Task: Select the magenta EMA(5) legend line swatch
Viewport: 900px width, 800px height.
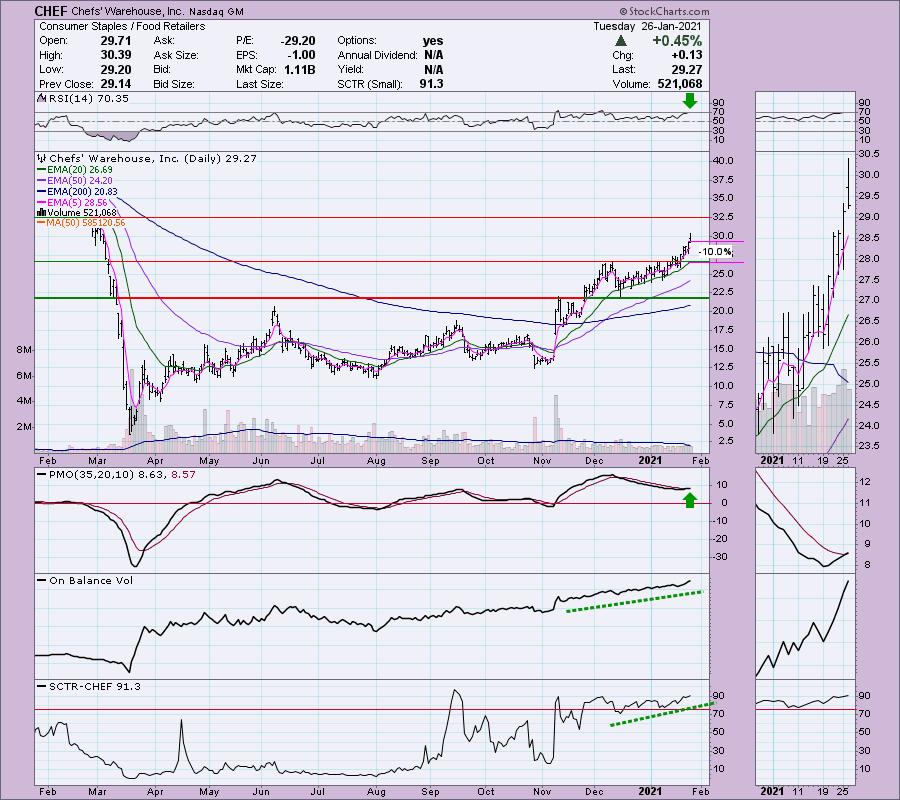Action: tap(41, 202)
